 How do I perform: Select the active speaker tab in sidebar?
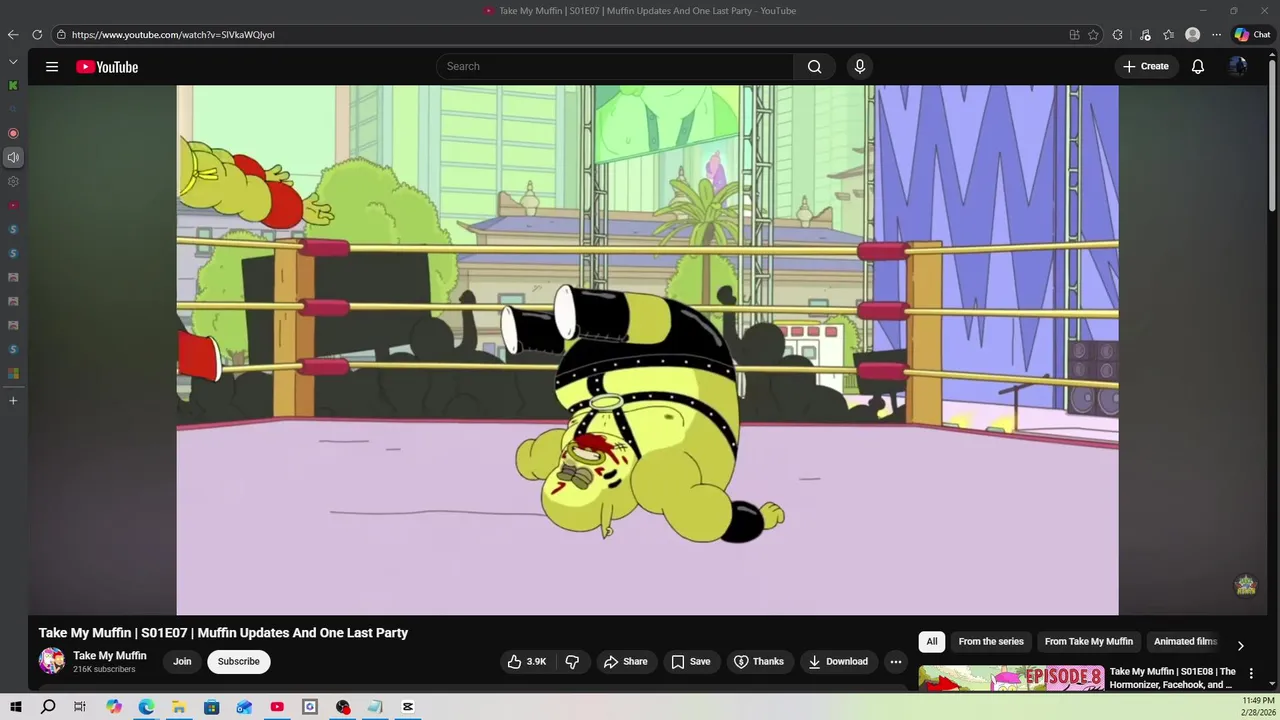pyautogui.click(x=13, y=157)
